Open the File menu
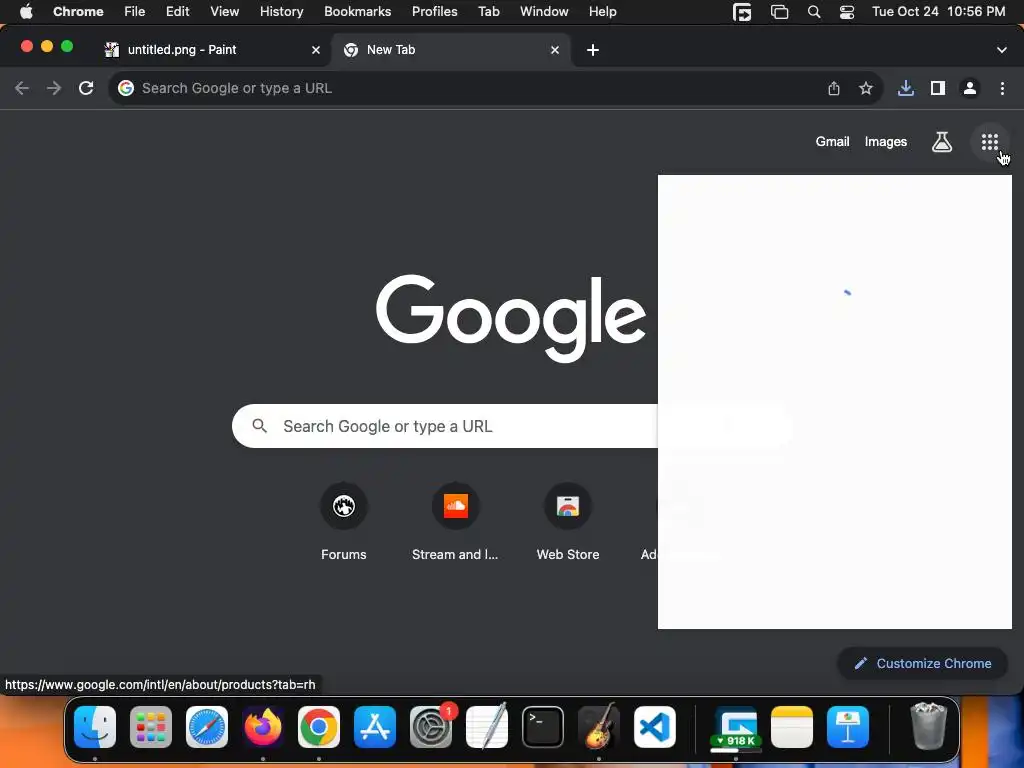 coord(135,12)
